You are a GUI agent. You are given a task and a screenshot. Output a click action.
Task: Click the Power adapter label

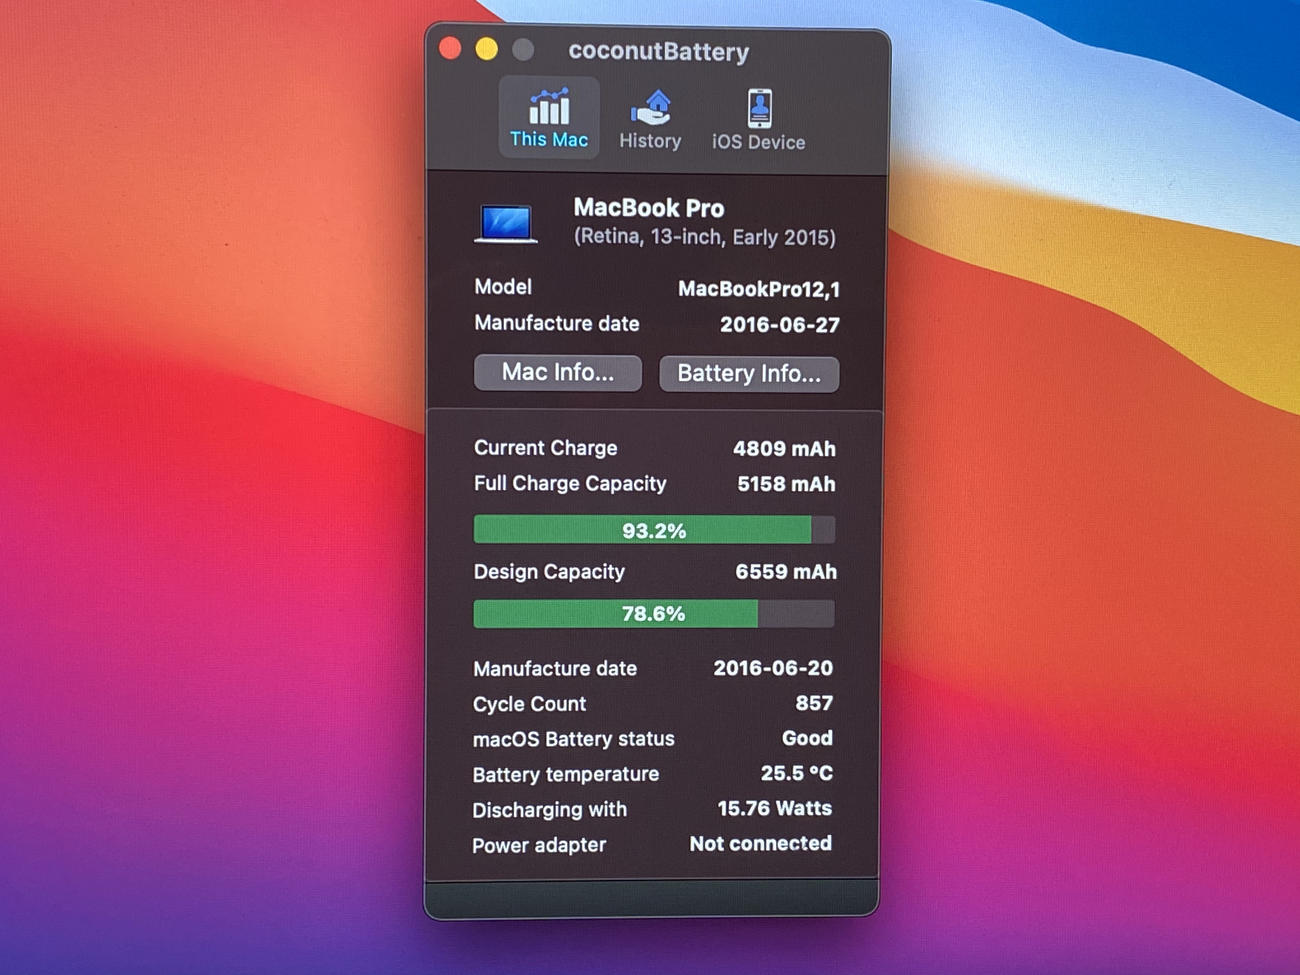point(539,845)
